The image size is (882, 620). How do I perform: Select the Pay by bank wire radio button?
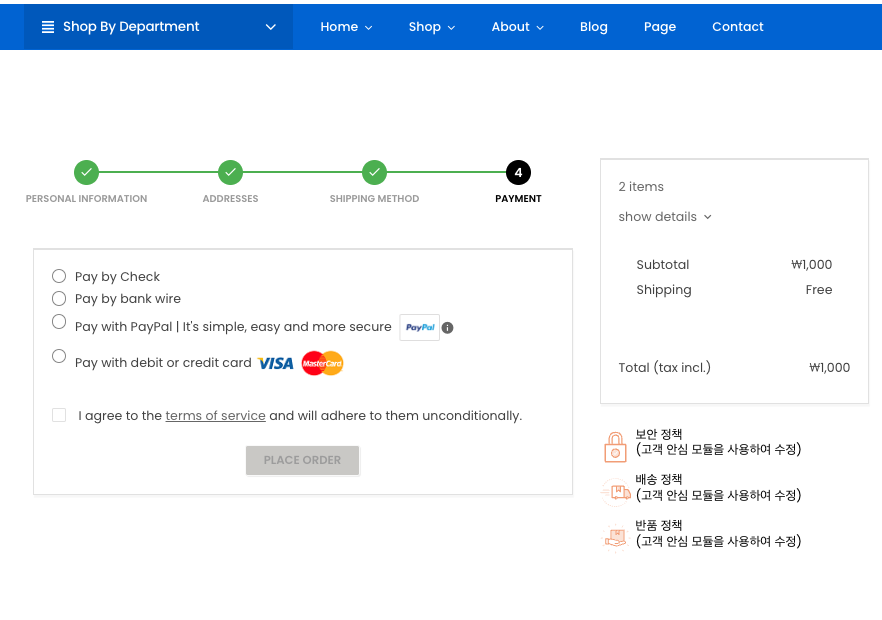coord(59,298)
